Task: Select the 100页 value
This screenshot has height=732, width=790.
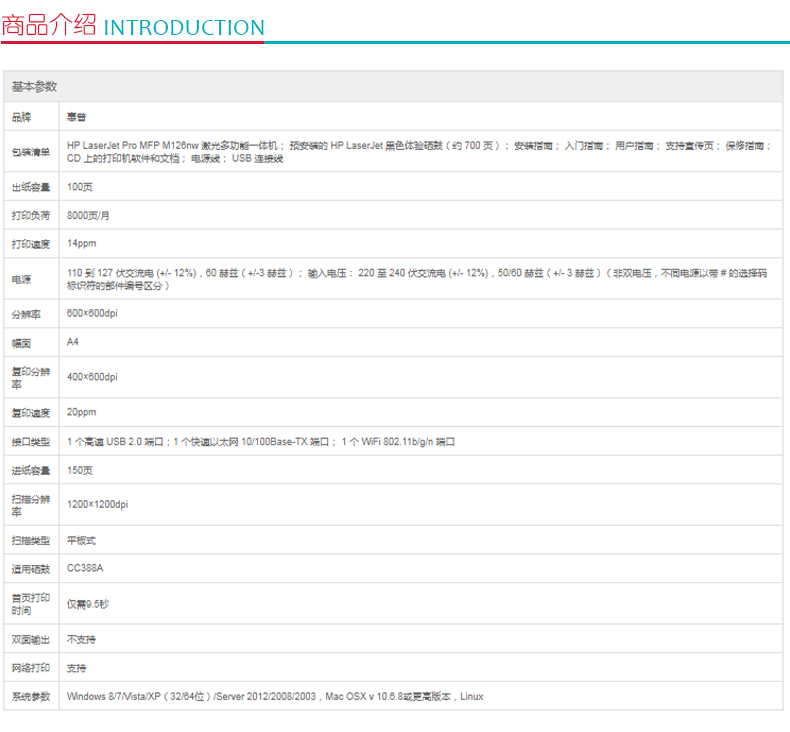Action: [80, 187]
